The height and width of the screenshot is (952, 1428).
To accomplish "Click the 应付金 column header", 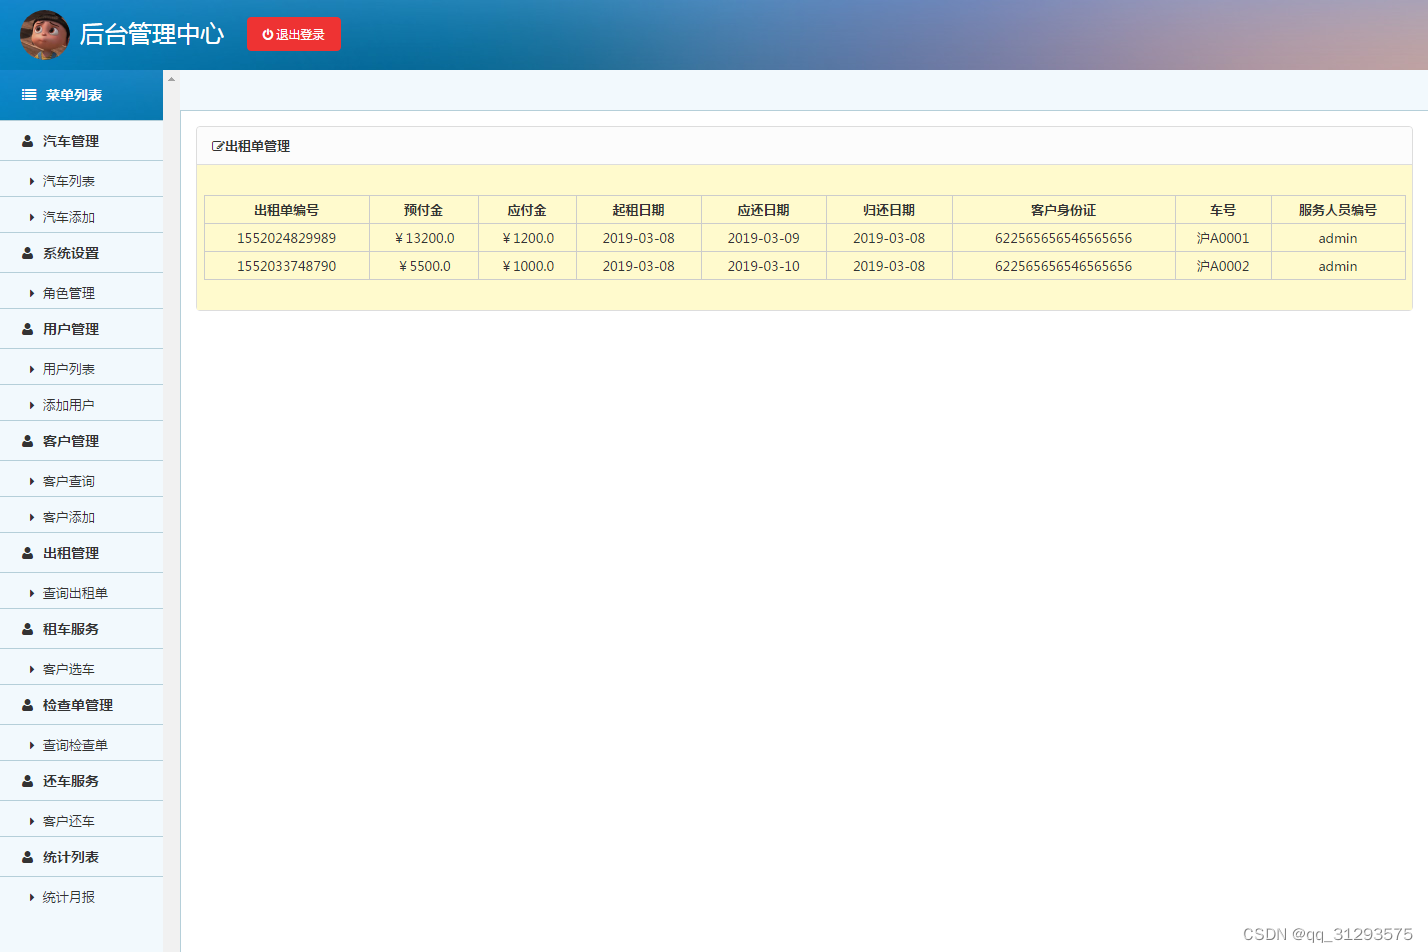I will point(527,210).
